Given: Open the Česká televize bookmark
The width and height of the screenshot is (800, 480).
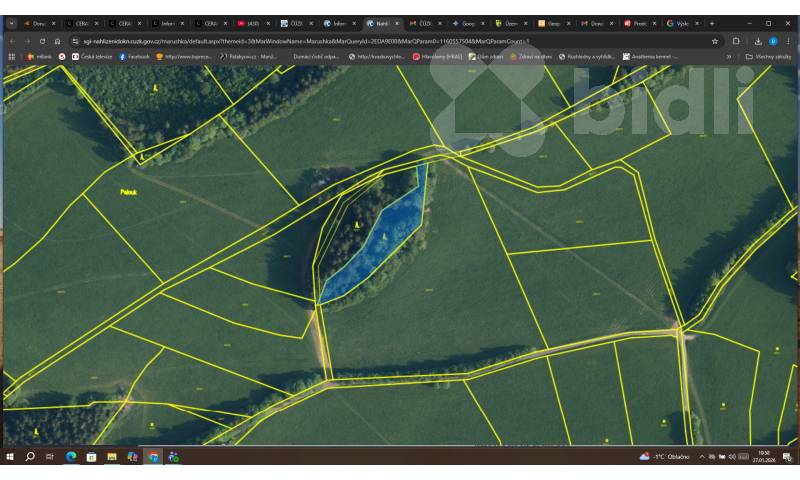Looking at the screenshot, I should click(x=92, y=57).
